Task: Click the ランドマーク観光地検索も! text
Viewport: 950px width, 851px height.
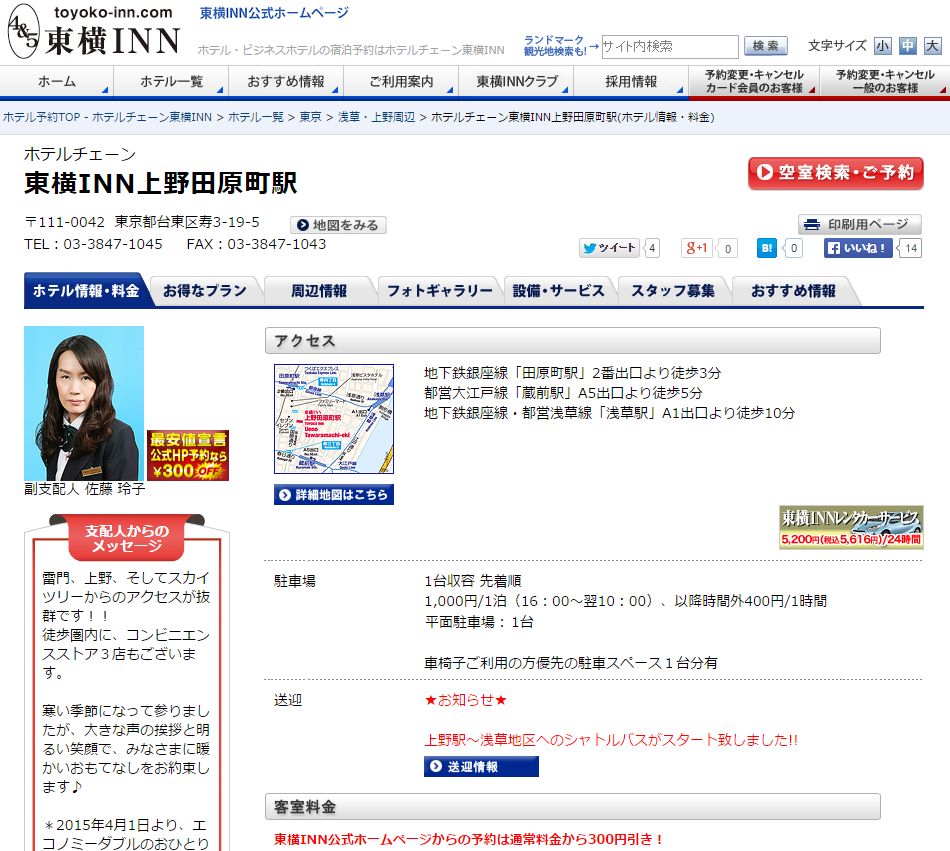Action: 555,45
